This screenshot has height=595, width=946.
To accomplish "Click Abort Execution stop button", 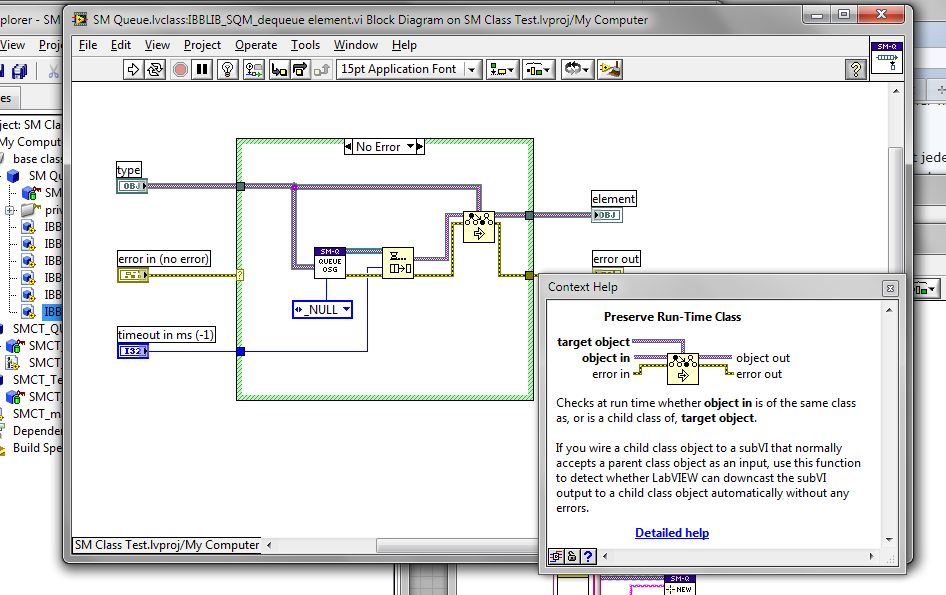I will [x=180, y=69].
